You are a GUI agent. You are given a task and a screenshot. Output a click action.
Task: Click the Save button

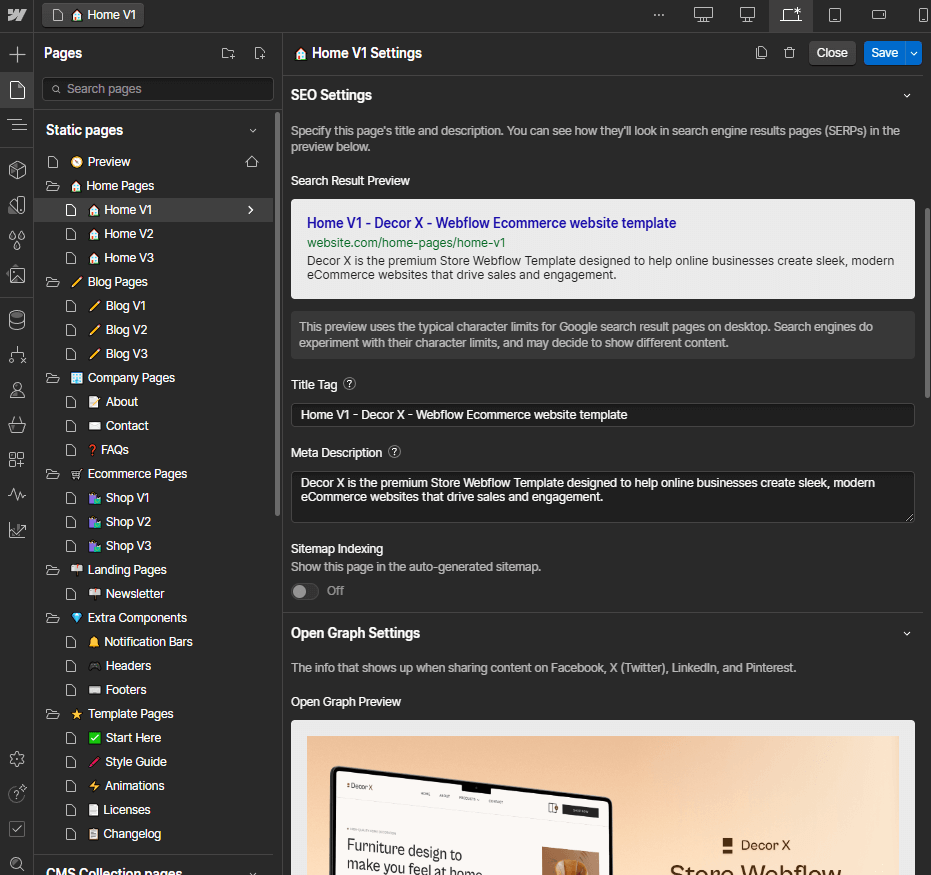(884, 52)
